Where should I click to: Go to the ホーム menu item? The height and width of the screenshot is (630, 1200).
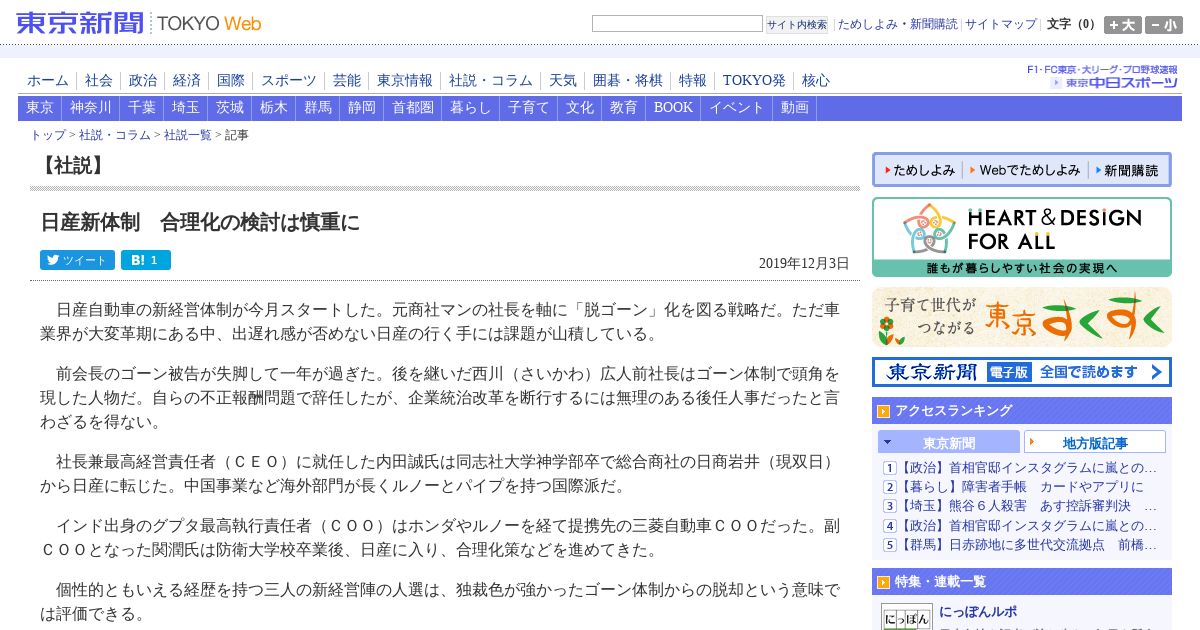coord(48,80)
